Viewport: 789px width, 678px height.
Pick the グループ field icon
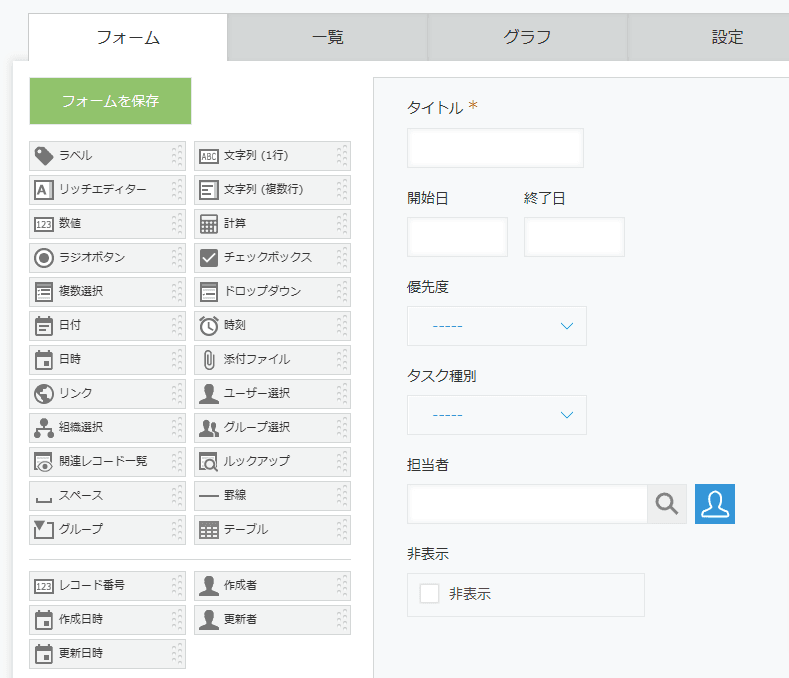click(x=44, y=530)
